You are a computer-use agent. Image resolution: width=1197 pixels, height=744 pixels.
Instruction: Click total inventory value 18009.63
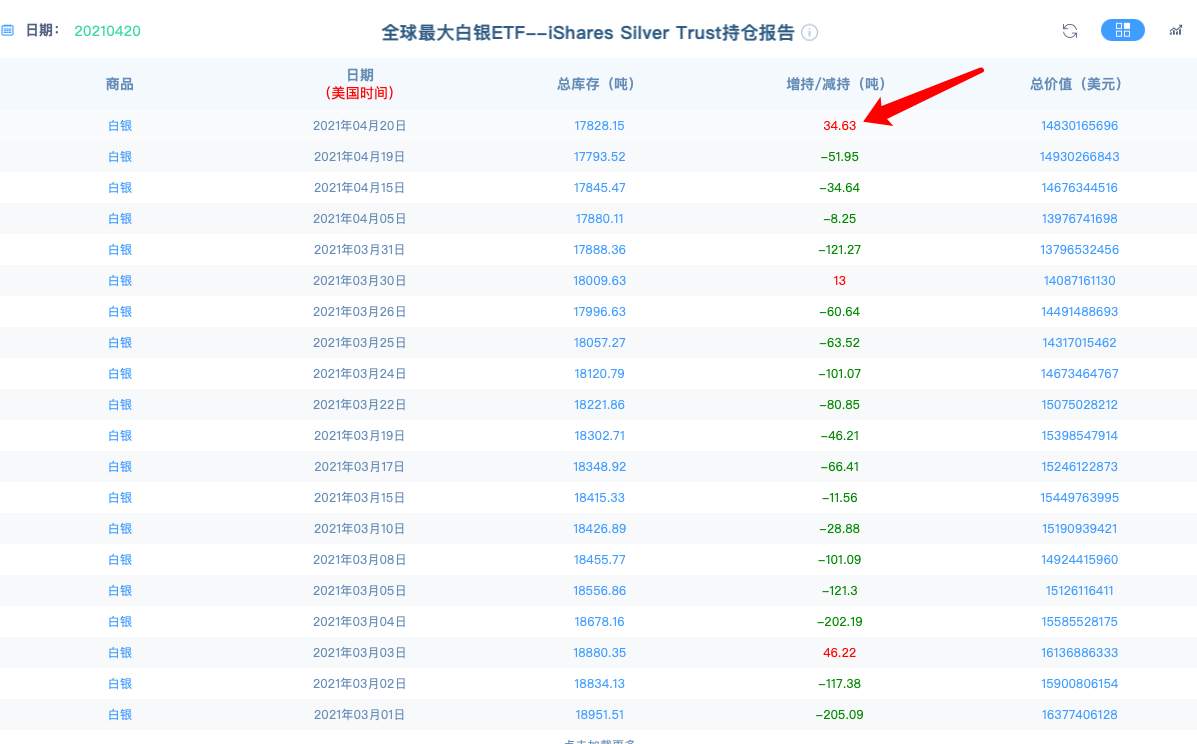tap(599, 280)
